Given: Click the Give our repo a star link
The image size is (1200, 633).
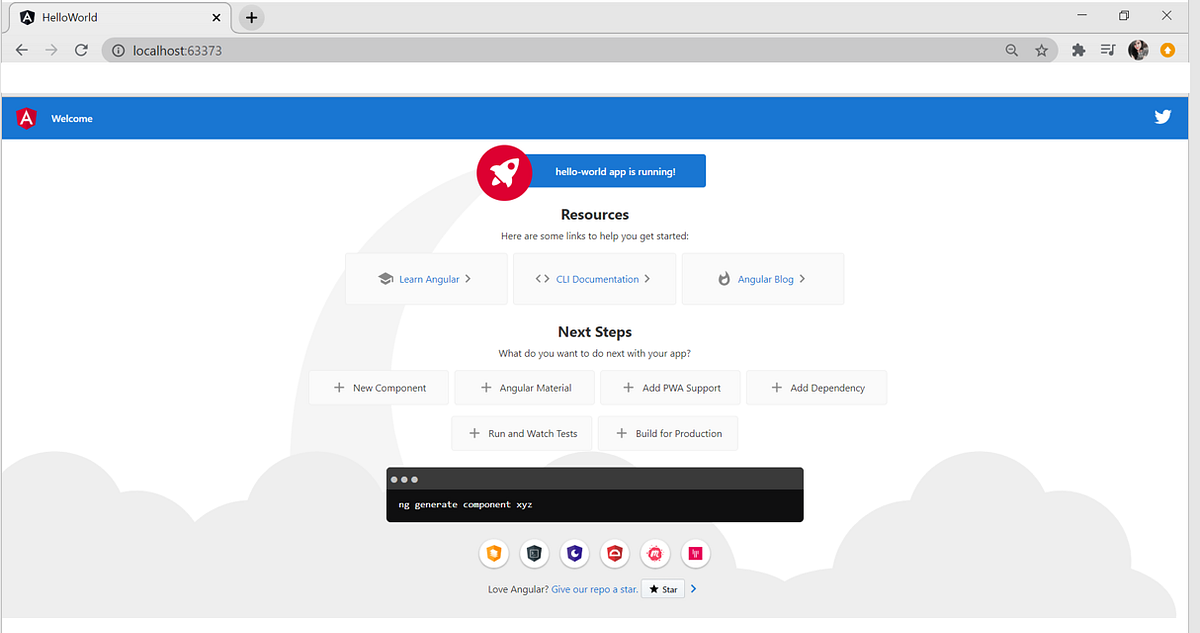Looking at the screenshot, I should (x=594, y=589).
